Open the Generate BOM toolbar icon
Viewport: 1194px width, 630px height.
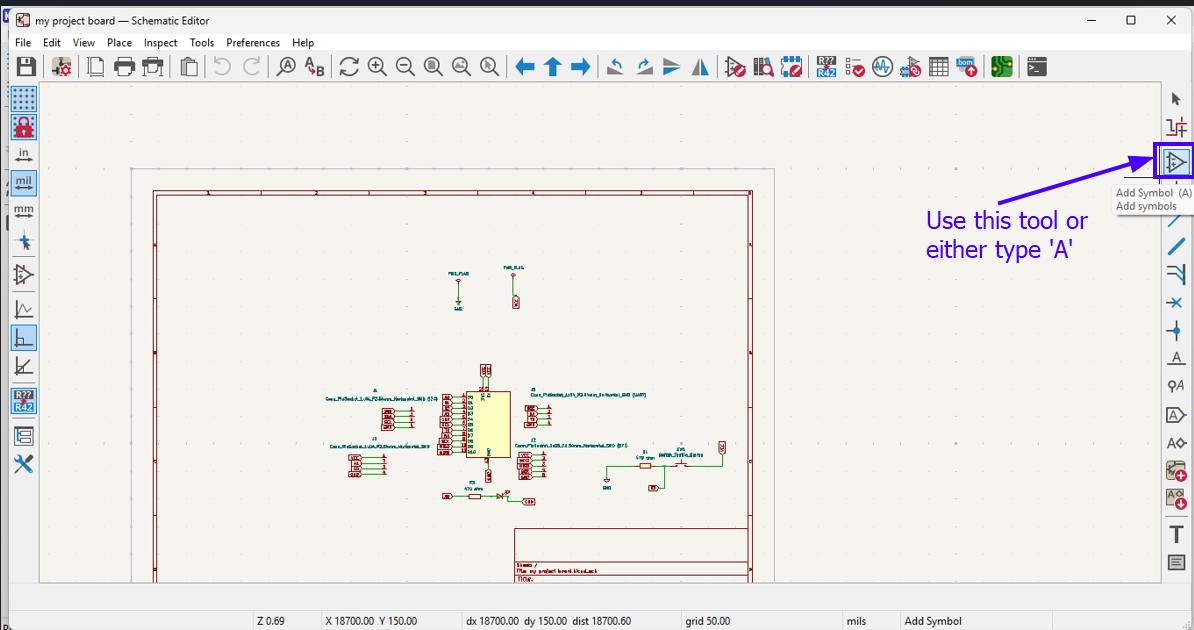point(966,66)
